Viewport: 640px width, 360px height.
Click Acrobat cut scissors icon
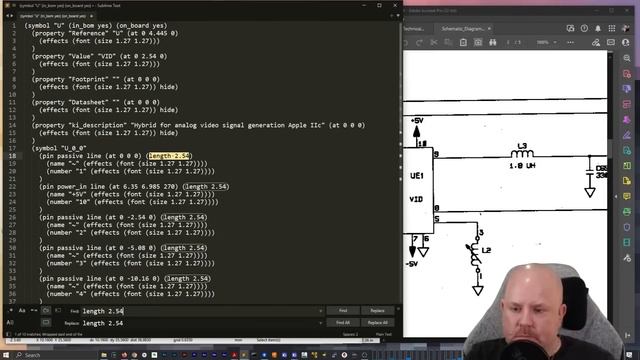(x=434, y=42)
